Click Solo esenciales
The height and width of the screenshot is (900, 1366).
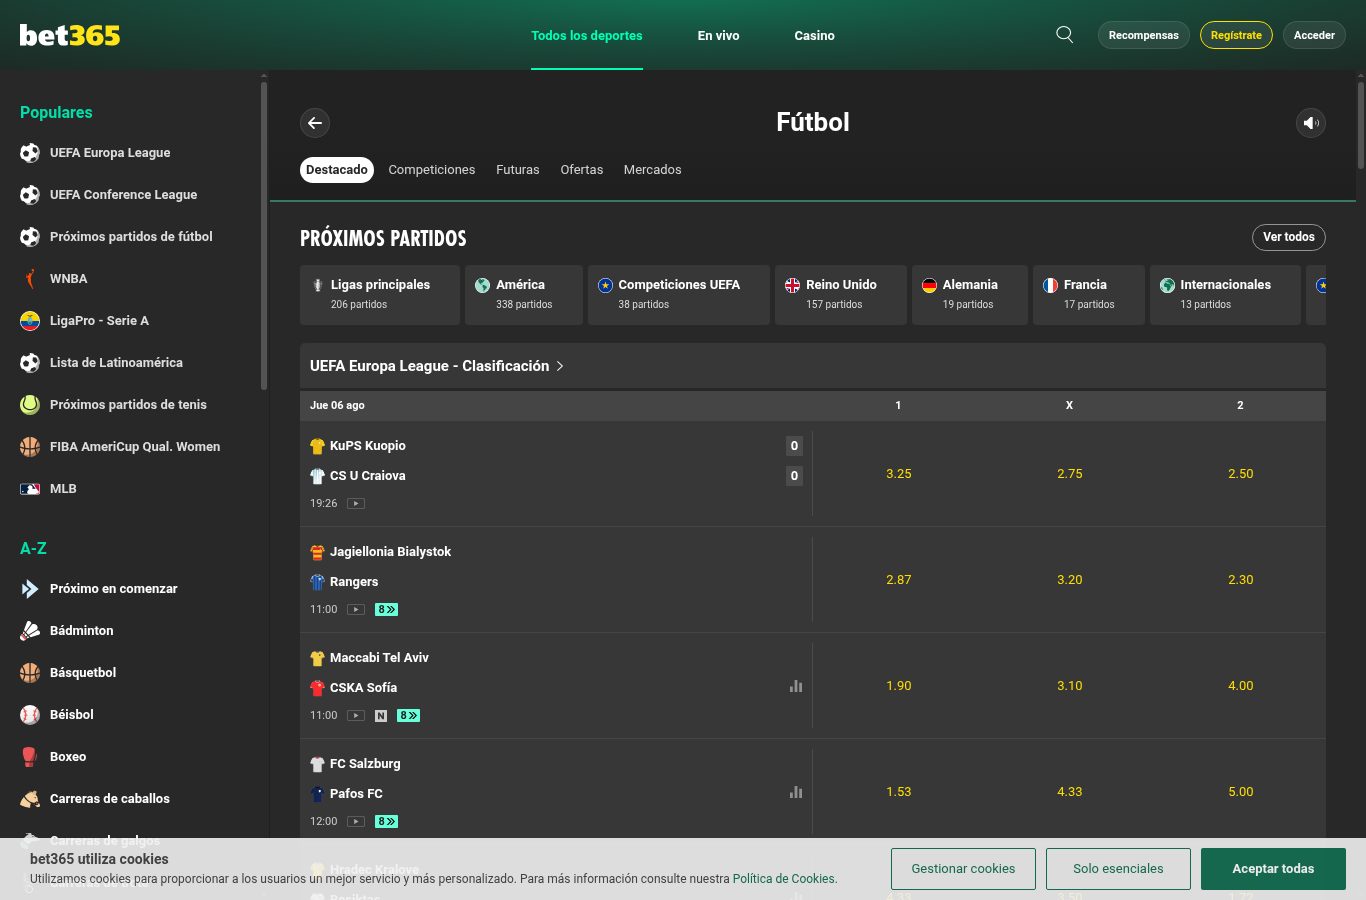[x=1118, y=869]
